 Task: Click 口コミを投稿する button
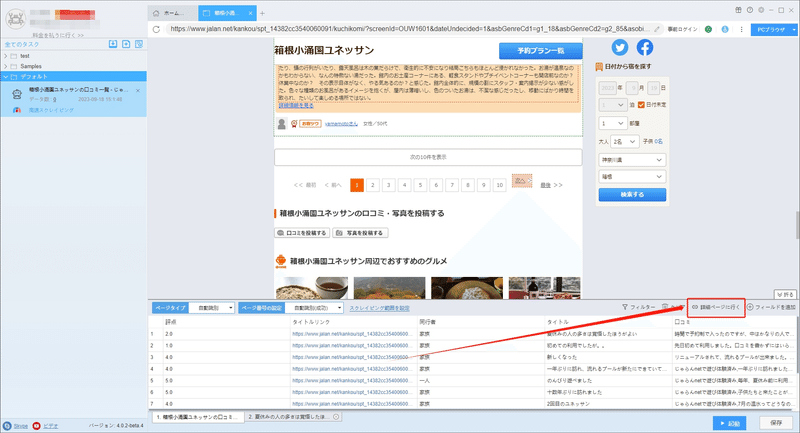coord(302,233)
